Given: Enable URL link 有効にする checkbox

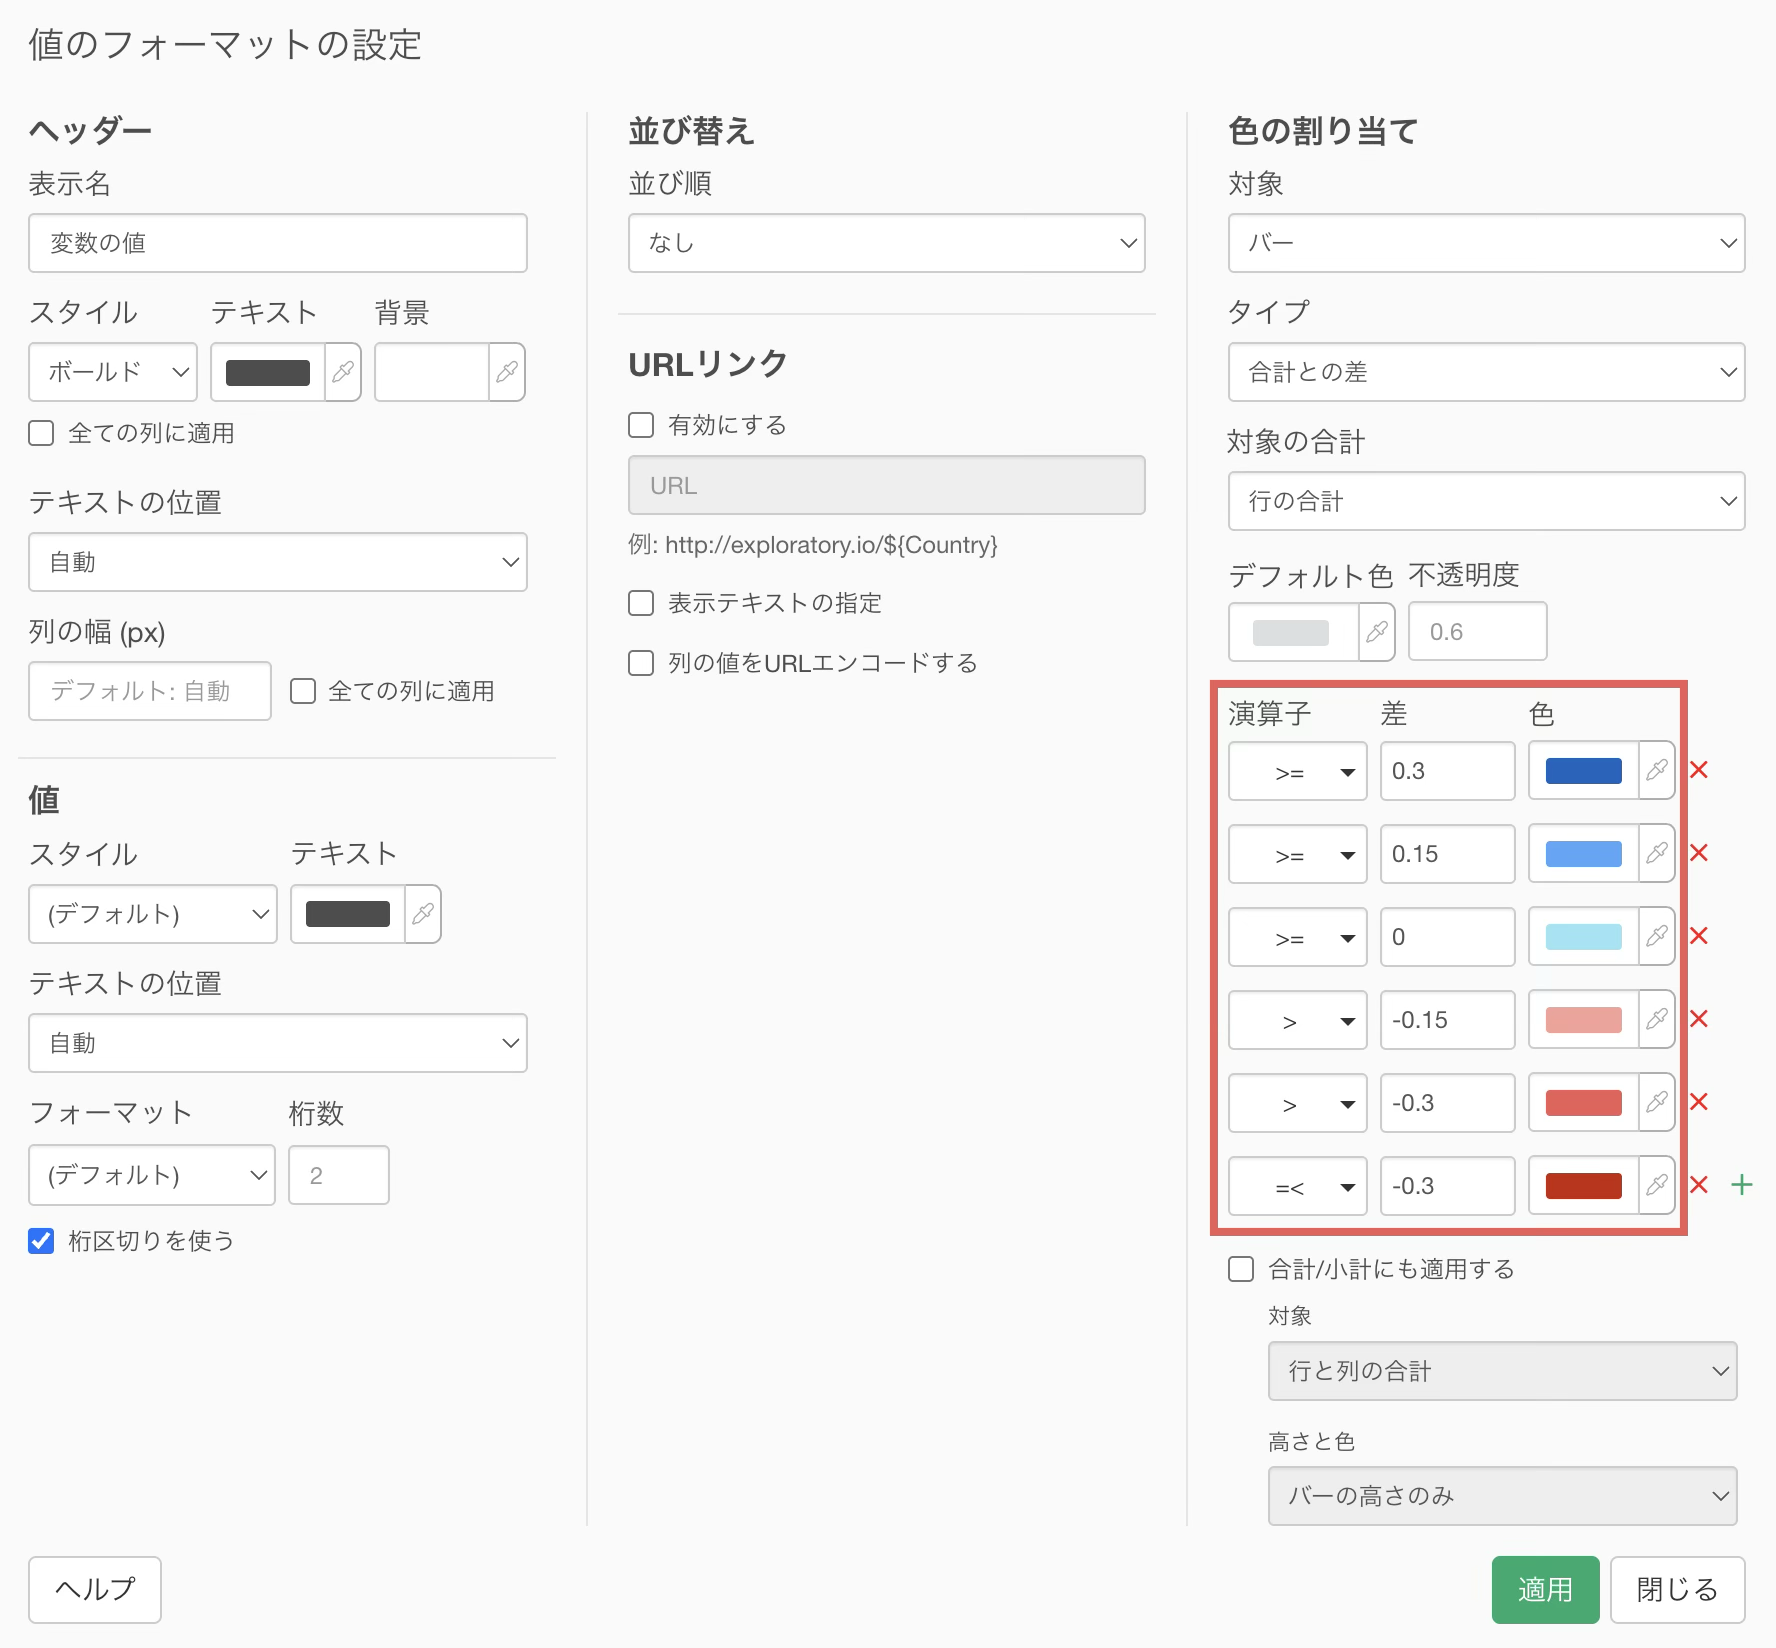Looking at the screenshot, I should click(641, 425).
